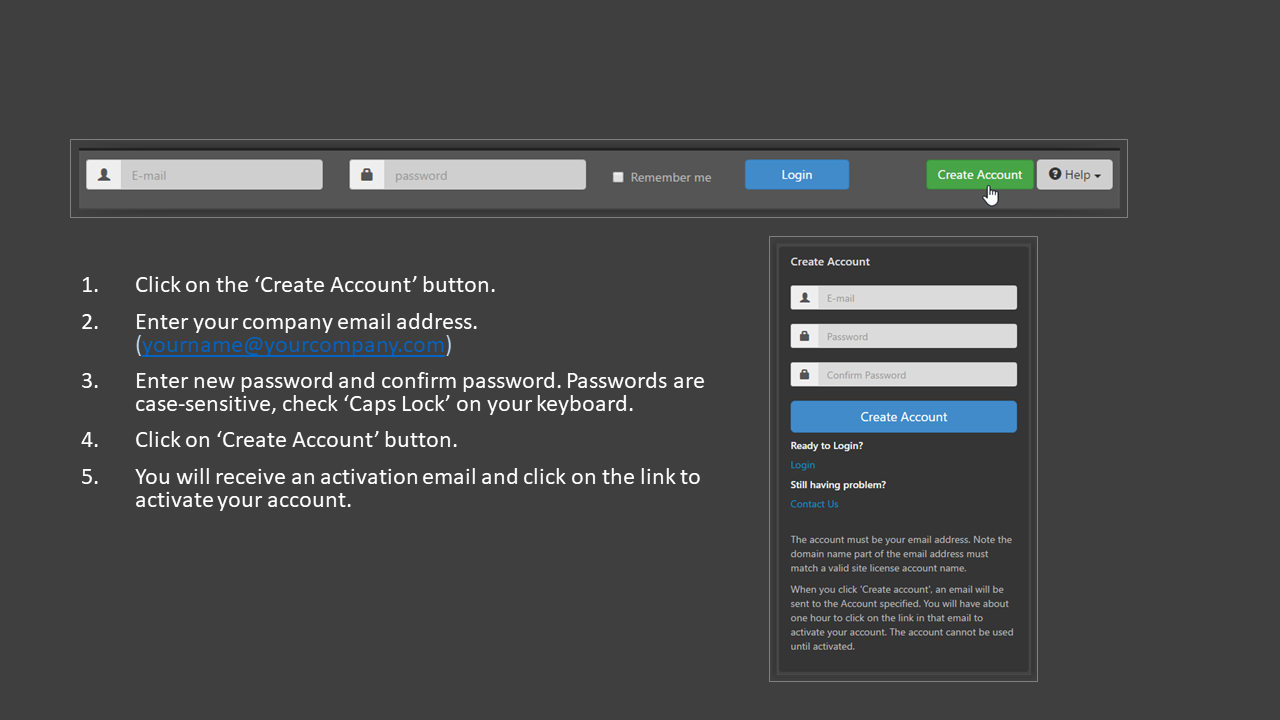Click the 'Still having problem?' text
1280x720 pixels.
838,485
